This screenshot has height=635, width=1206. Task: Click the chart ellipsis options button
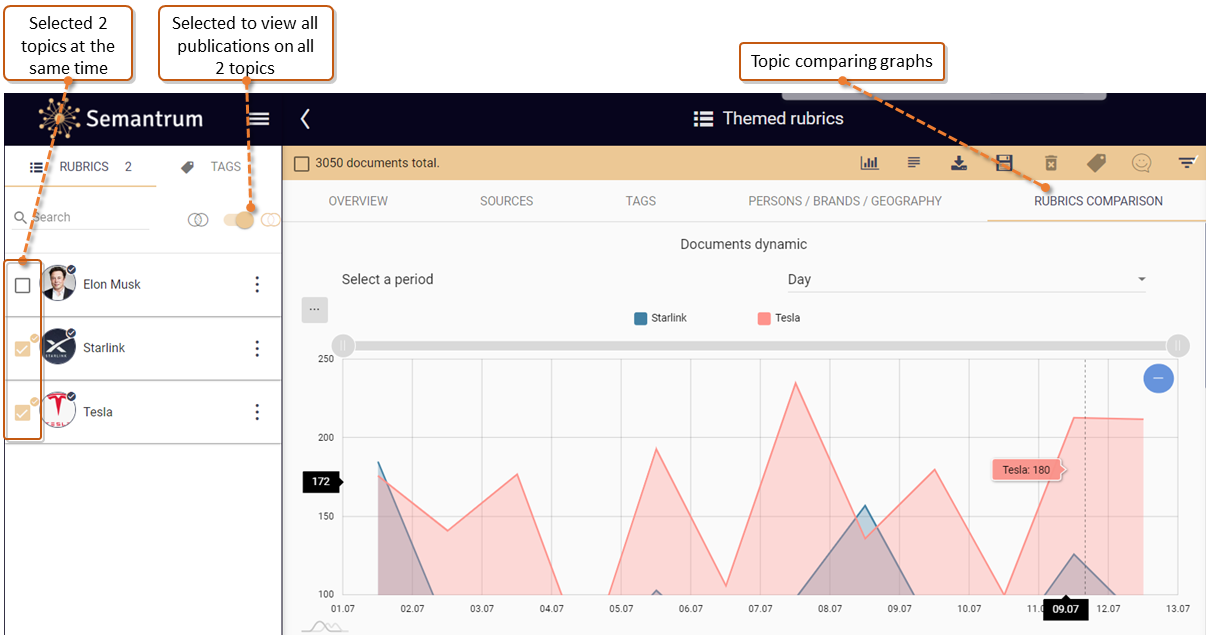click(x=315, y=310)
